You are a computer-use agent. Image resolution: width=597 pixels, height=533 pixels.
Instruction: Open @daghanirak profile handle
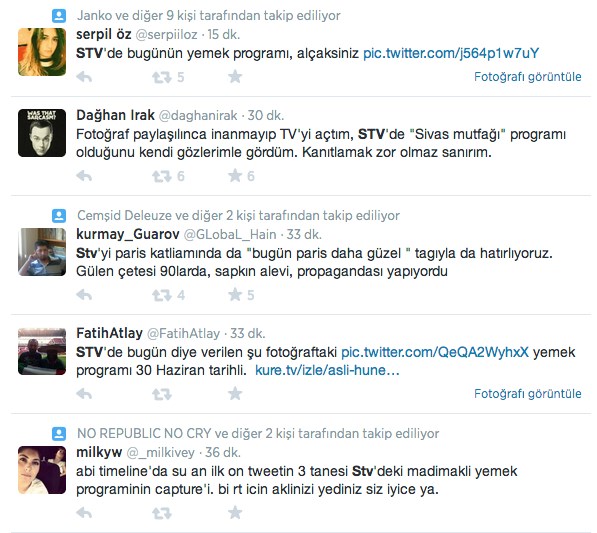point(198,115)
